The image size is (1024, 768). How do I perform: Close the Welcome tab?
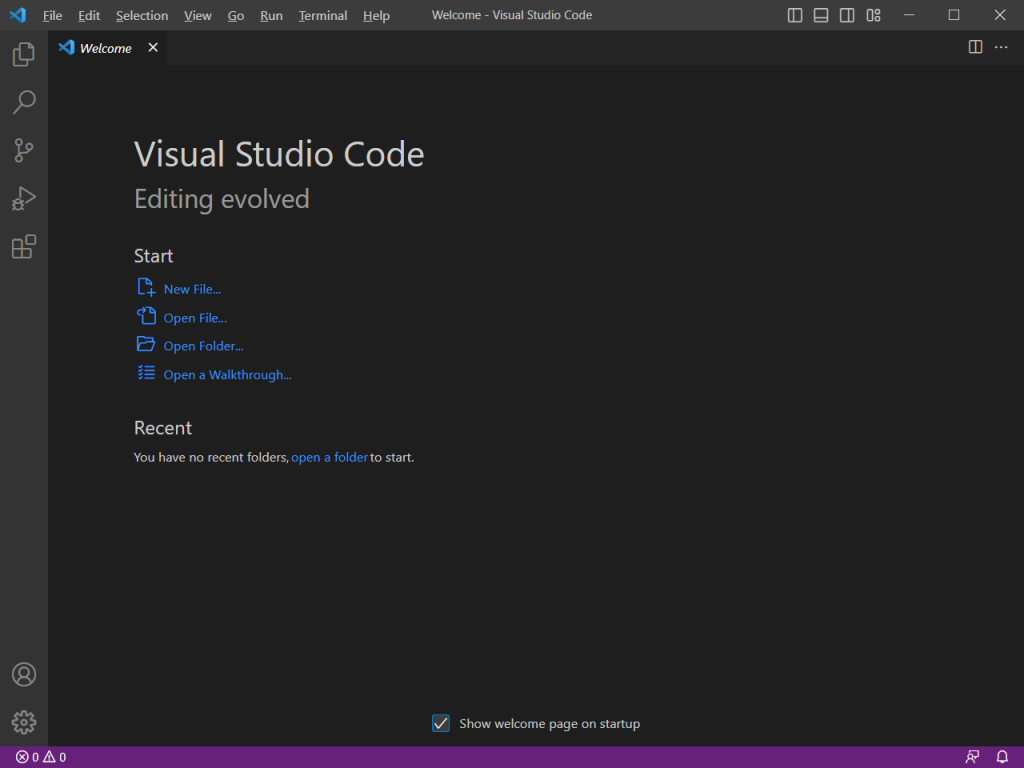[153, 47]
